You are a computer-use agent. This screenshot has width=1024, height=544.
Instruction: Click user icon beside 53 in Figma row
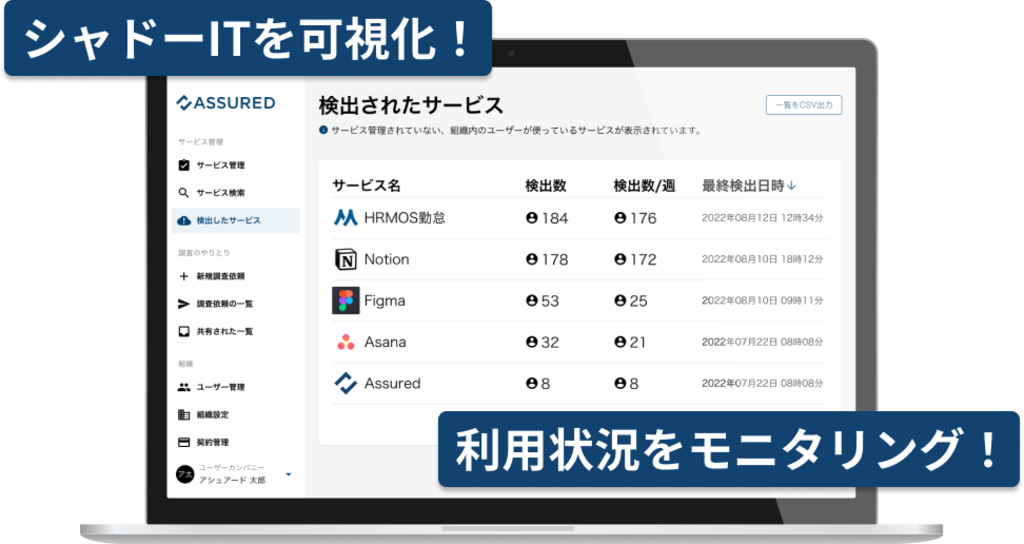[532, 300]
